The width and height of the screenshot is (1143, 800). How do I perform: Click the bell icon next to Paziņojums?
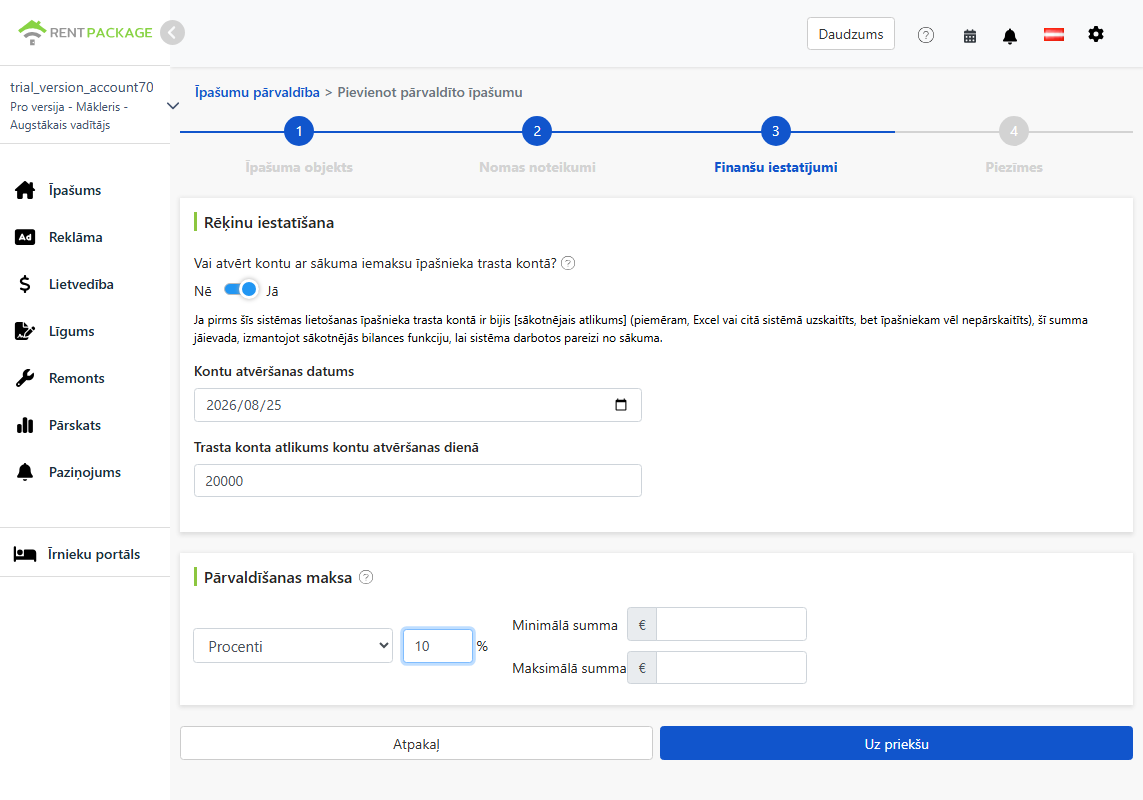point(25,472)
